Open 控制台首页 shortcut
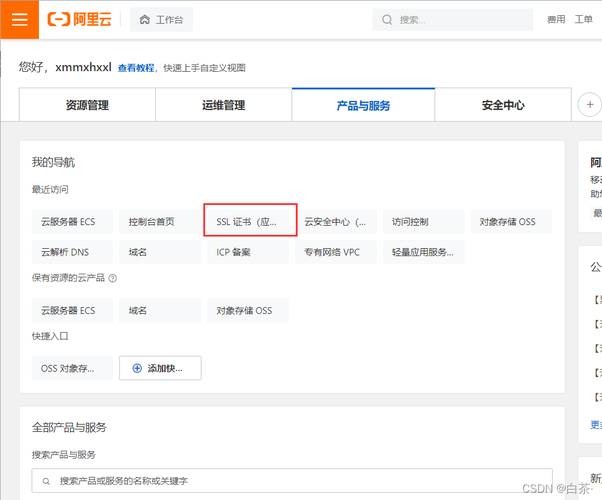This screenshot has width=602, height=500. tap(160, 222)
